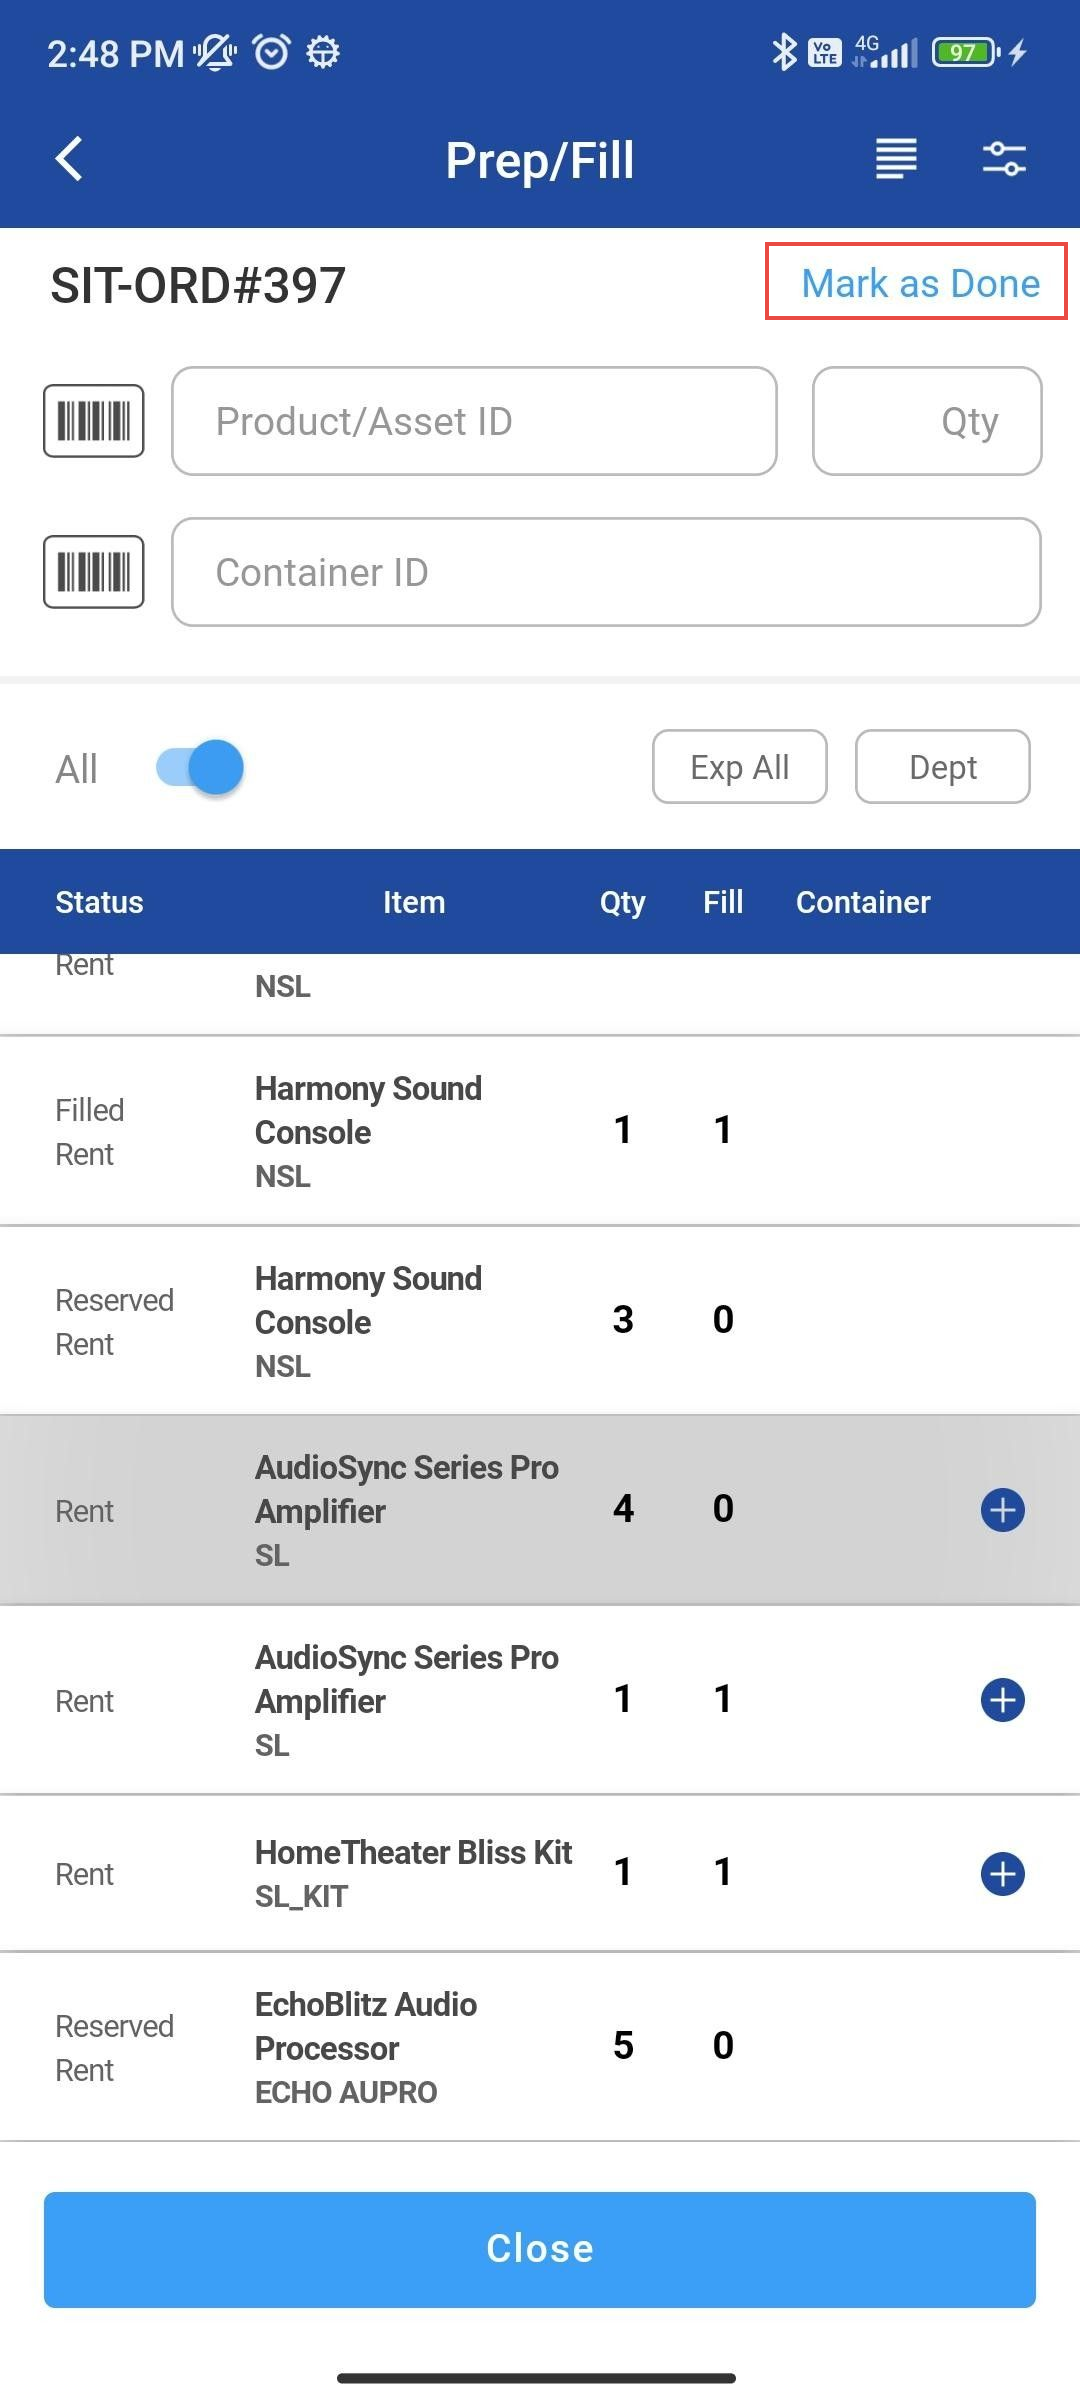Expand all items with Exp All
This screenshot has width=1080, height=2400.
[x=739, y=767]
